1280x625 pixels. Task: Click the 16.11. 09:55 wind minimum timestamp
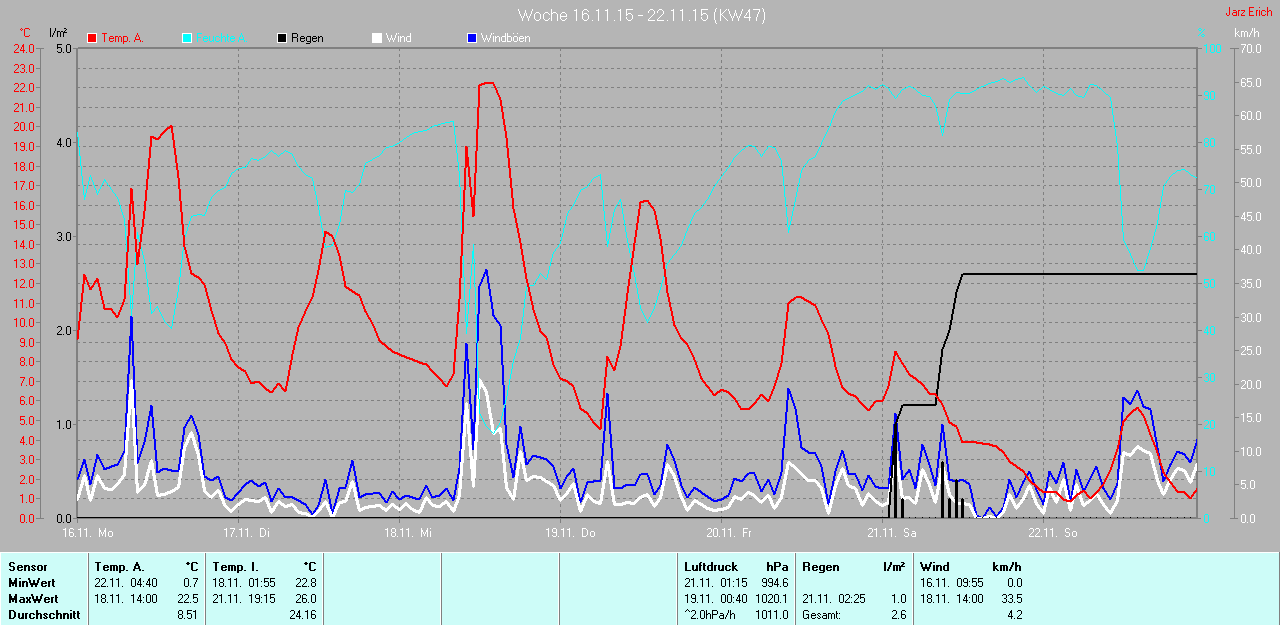[953, 583]
